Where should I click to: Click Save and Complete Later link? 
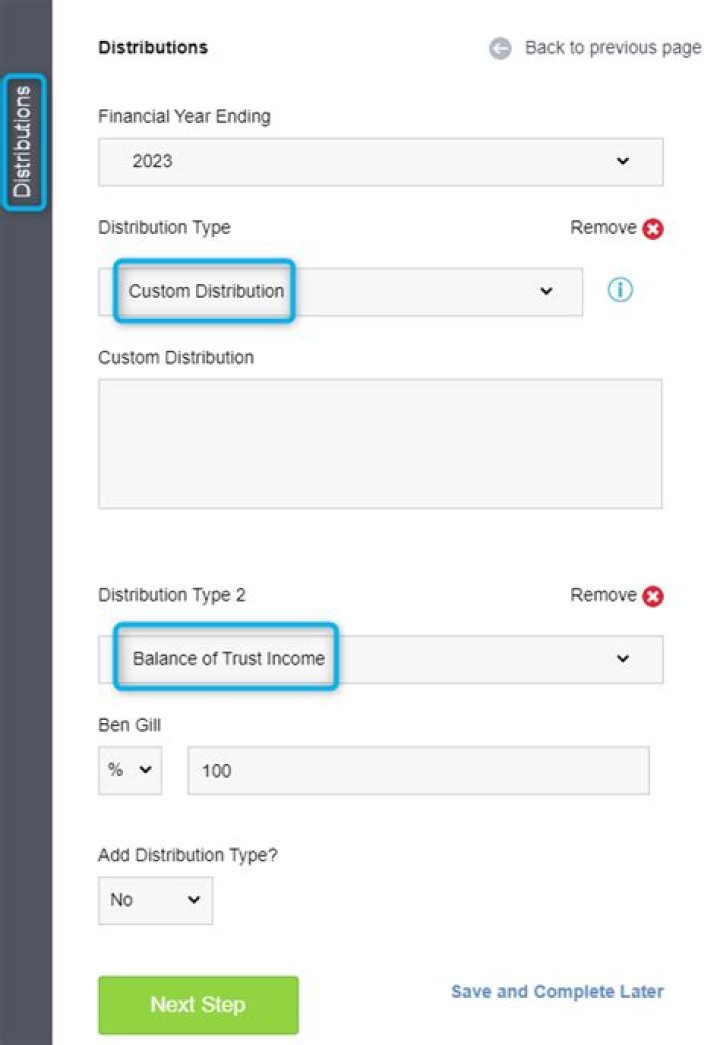tap(557, 992)
